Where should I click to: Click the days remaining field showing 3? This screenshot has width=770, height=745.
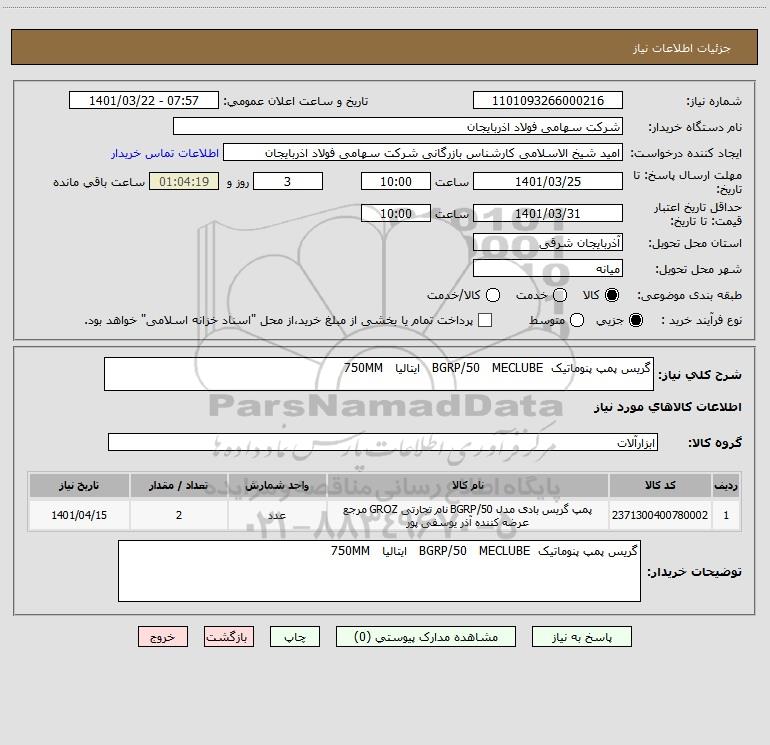(x=288, y=182)
